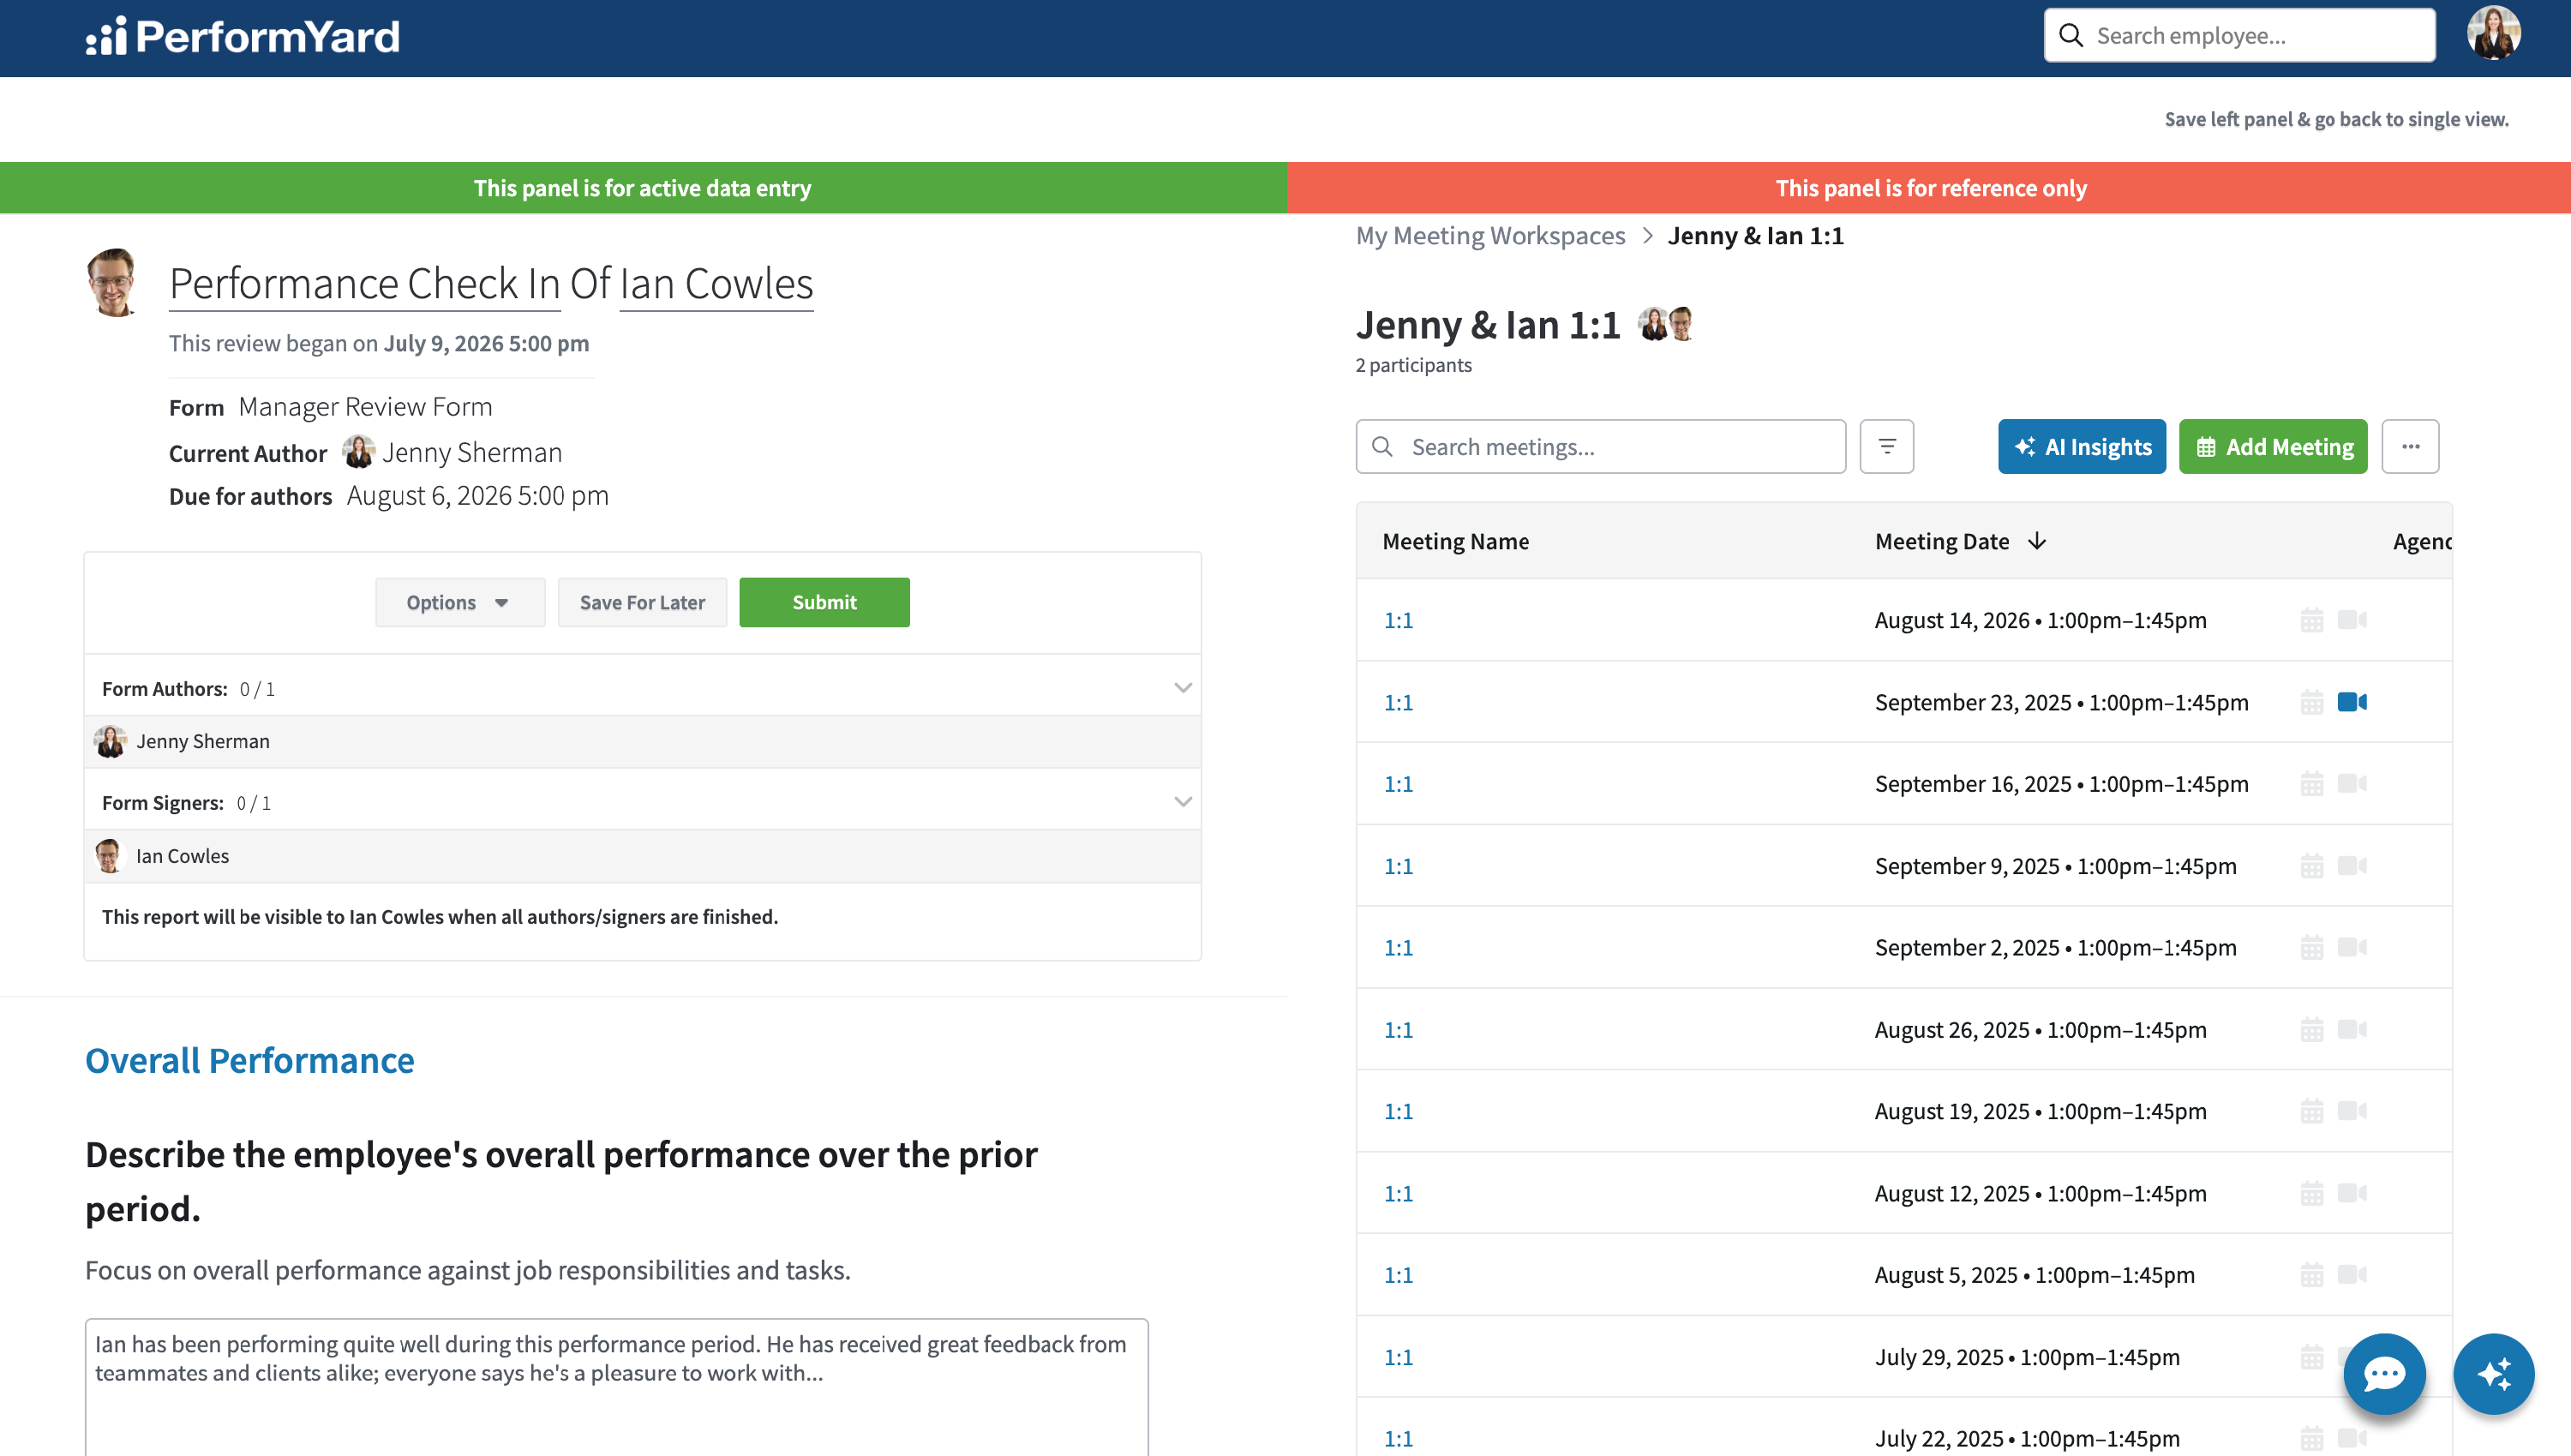The width and height of the screenshot is (2571, 1456).
Task: Open the user profile avatar menu
Action: (2493, 34)
